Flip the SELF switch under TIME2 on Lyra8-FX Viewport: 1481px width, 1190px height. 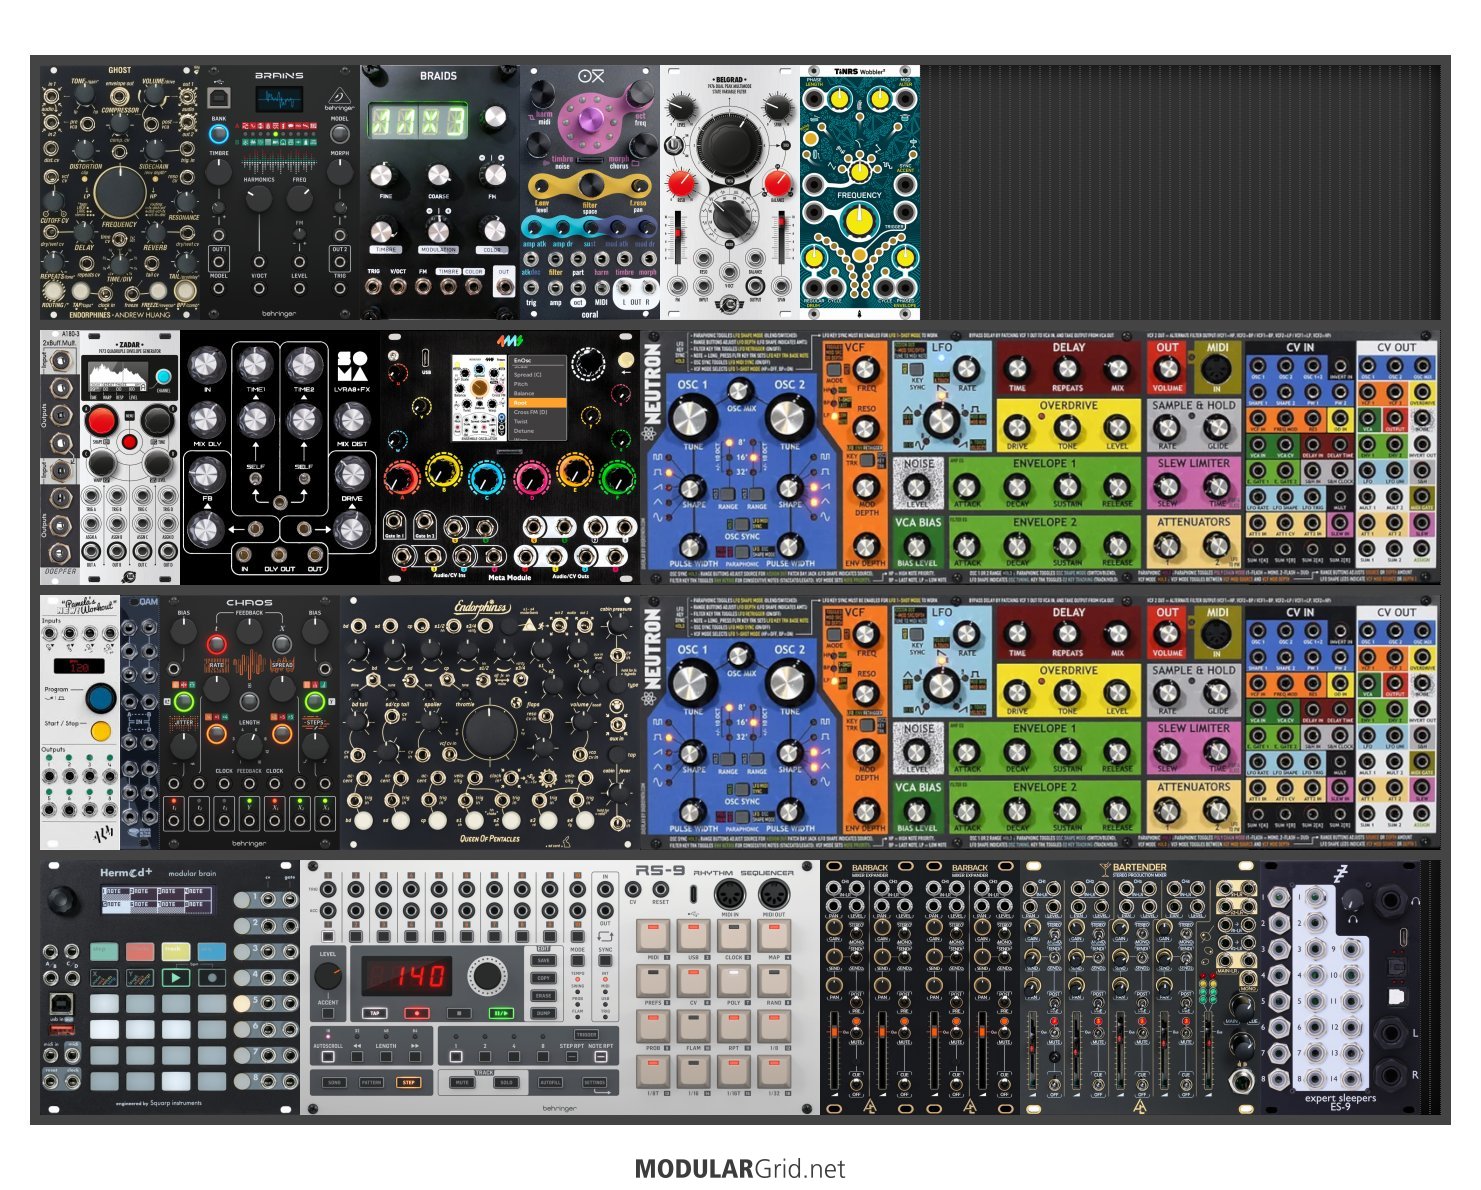pyautogui.click(x=303, y=479)
